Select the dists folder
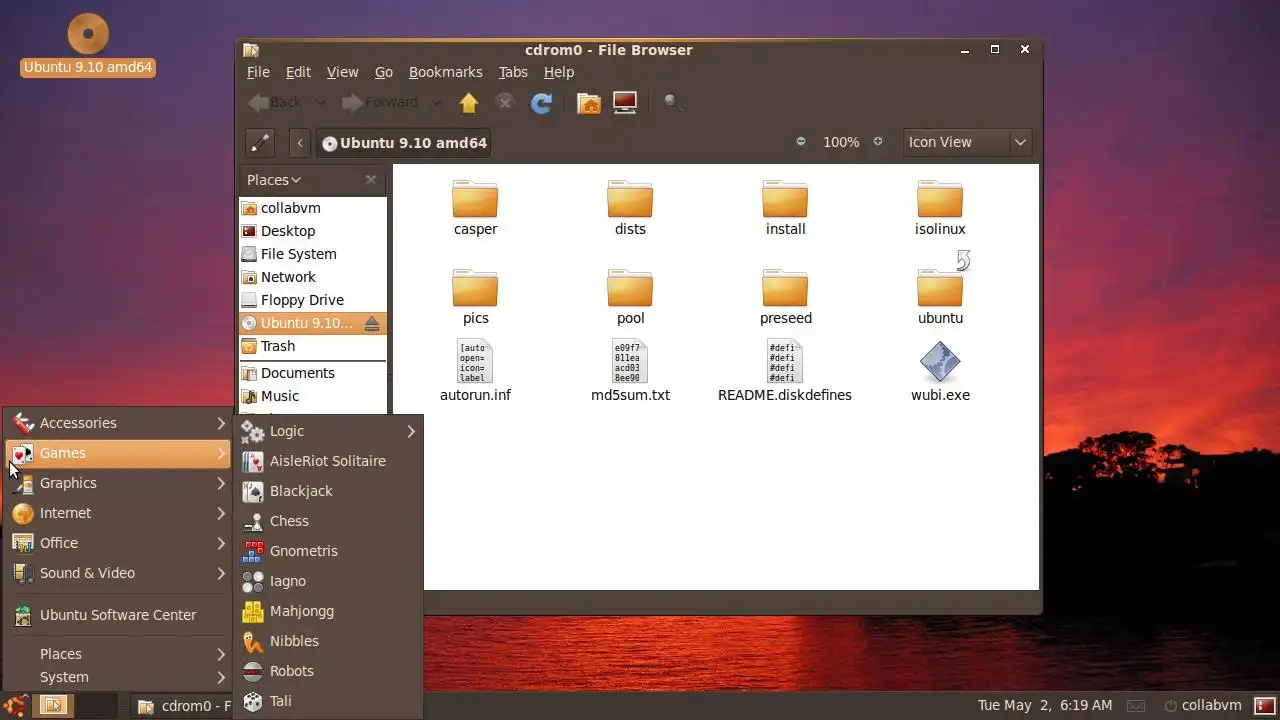The height and width of the screenshot is (720, 1280). coord(630,208)
